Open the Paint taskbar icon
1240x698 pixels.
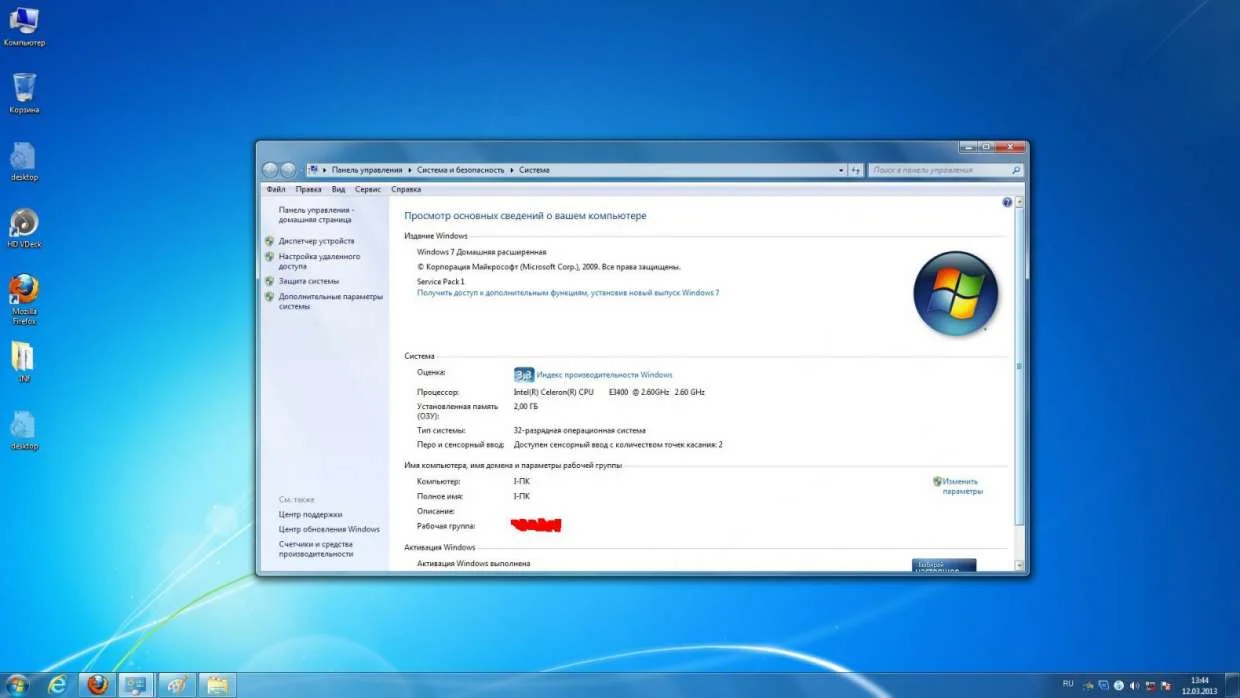pyautogui.click(x=176, y=685)
